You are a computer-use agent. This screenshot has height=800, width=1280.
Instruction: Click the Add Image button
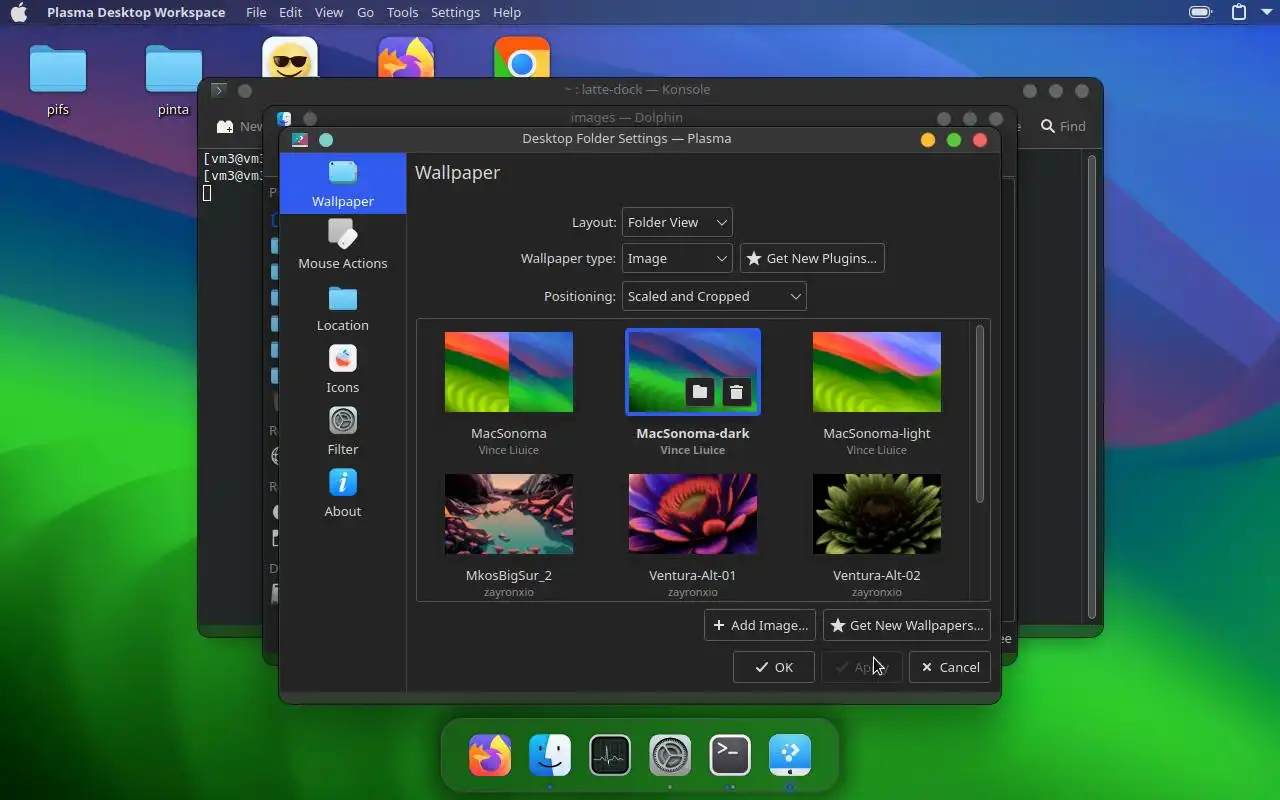click(760, 625)
